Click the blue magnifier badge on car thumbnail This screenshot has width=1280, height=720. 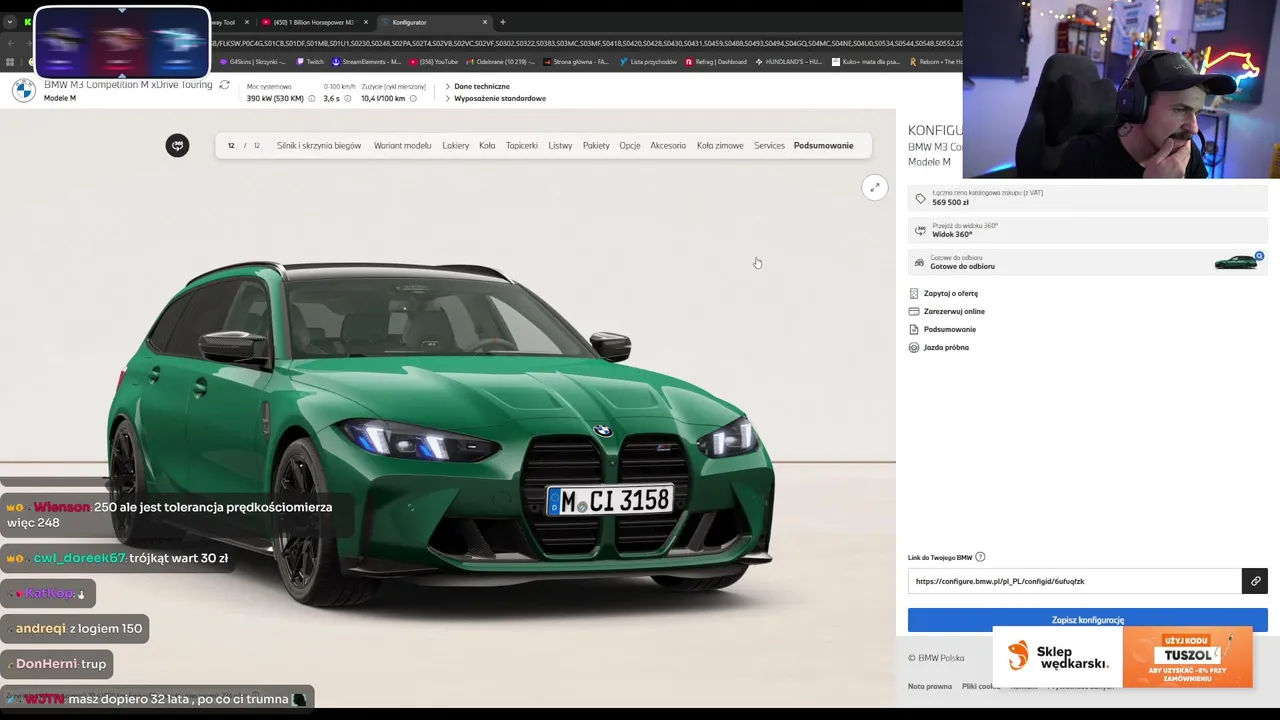[x=1259, y=257]
